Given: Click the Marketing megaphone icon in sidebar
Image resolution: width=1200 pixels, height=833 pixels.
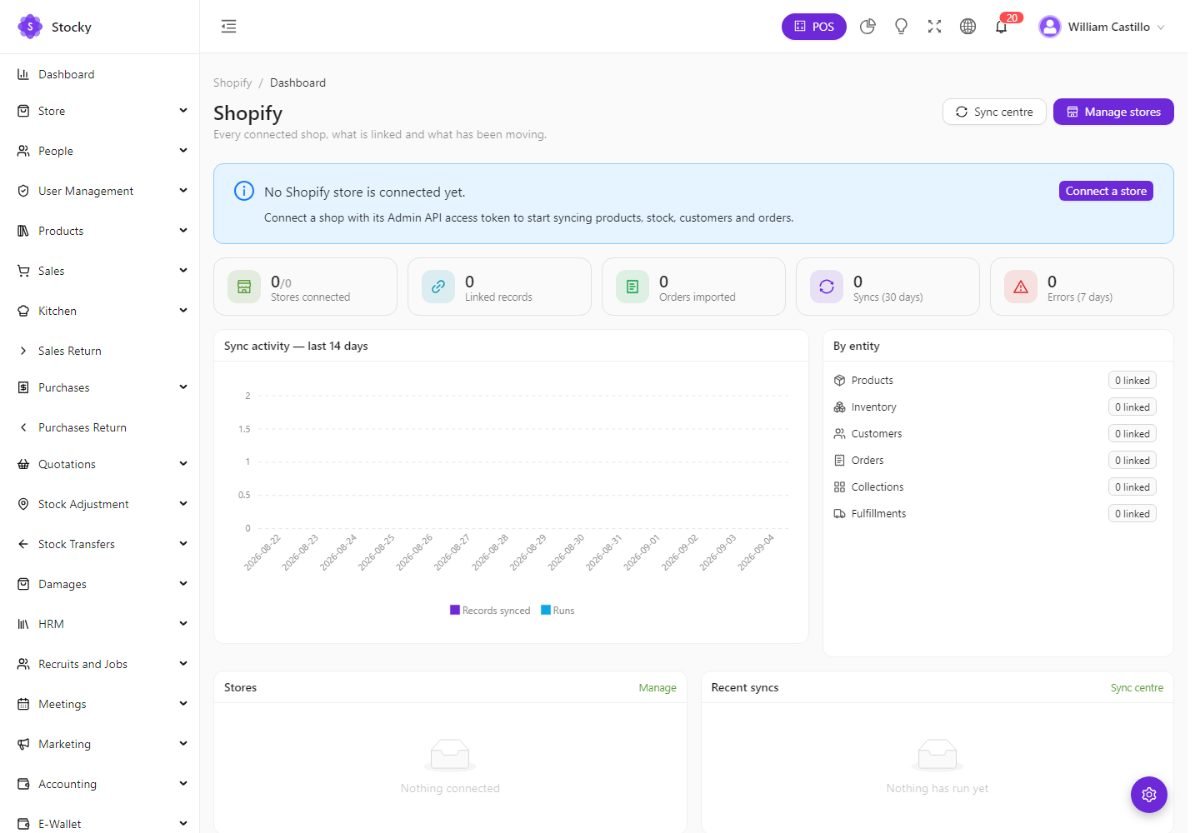Looking at the screenshot, I should coord(23,744).
